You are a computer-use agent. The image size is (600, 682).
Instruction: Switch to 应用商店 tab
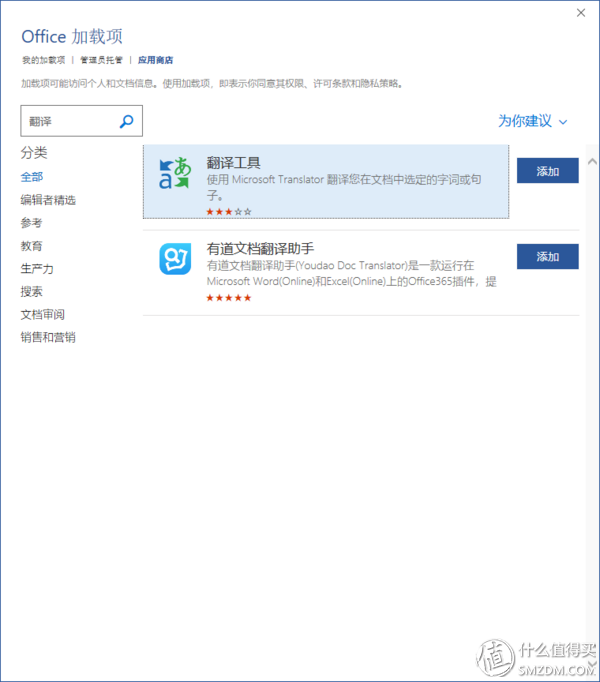[x=155, y=60]
